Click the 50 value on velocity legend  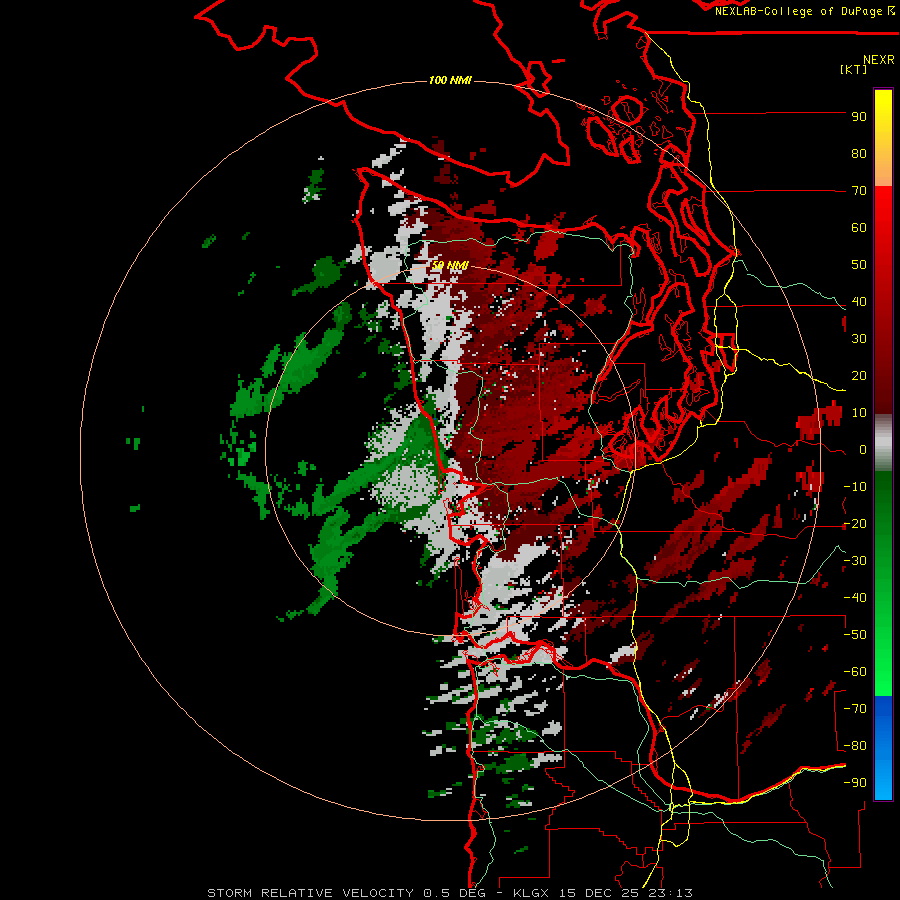point(859,265)
